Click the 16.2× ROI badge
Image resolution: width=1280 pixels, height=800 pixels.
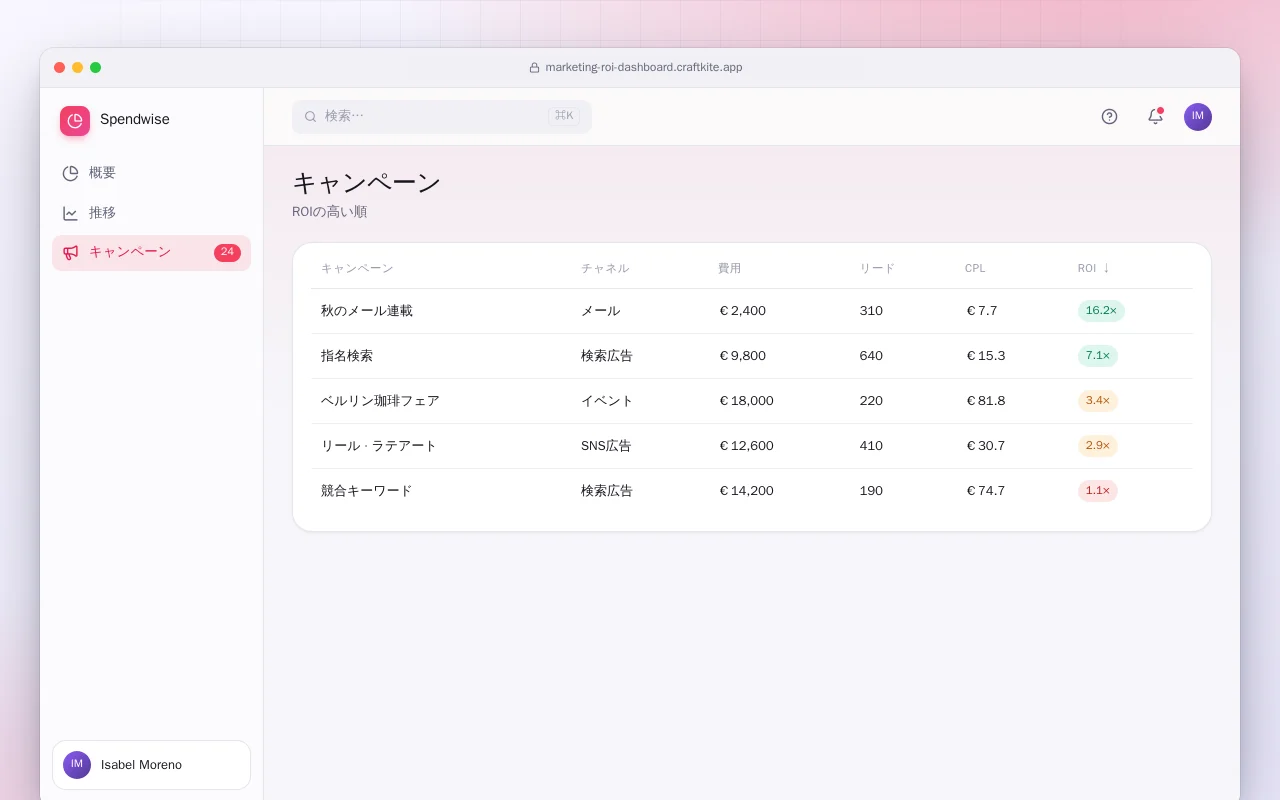(x=1101, y=311)
